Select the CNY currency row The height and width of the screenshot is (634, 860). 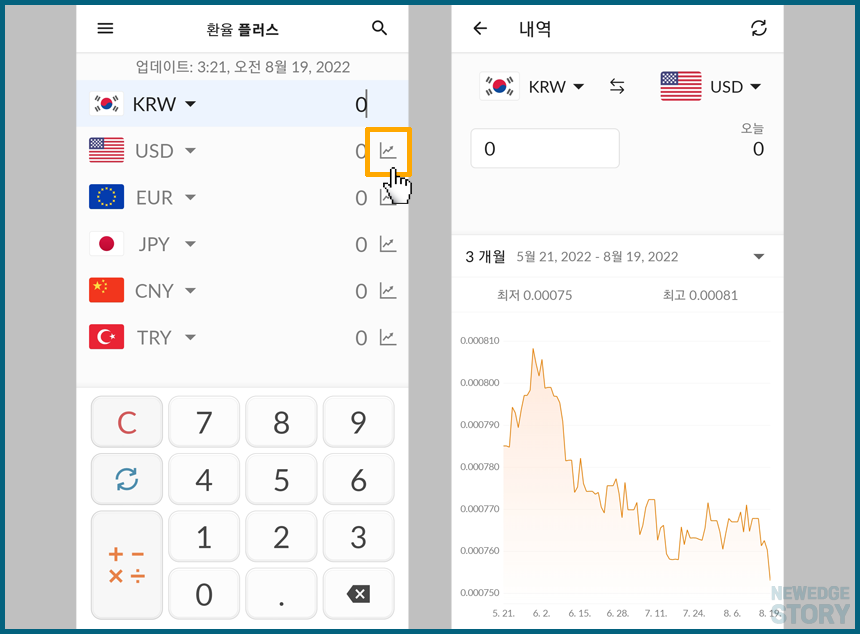(155, 291)
